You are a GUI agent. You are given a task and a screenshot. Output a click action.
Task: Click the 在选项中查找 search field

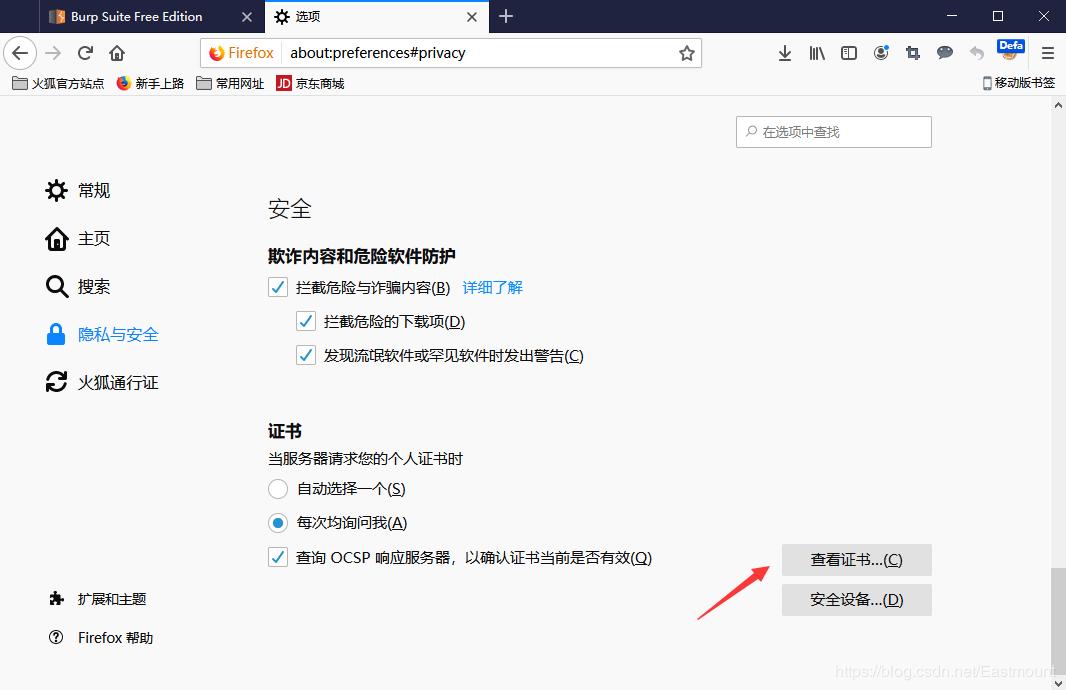coord(833,131)
